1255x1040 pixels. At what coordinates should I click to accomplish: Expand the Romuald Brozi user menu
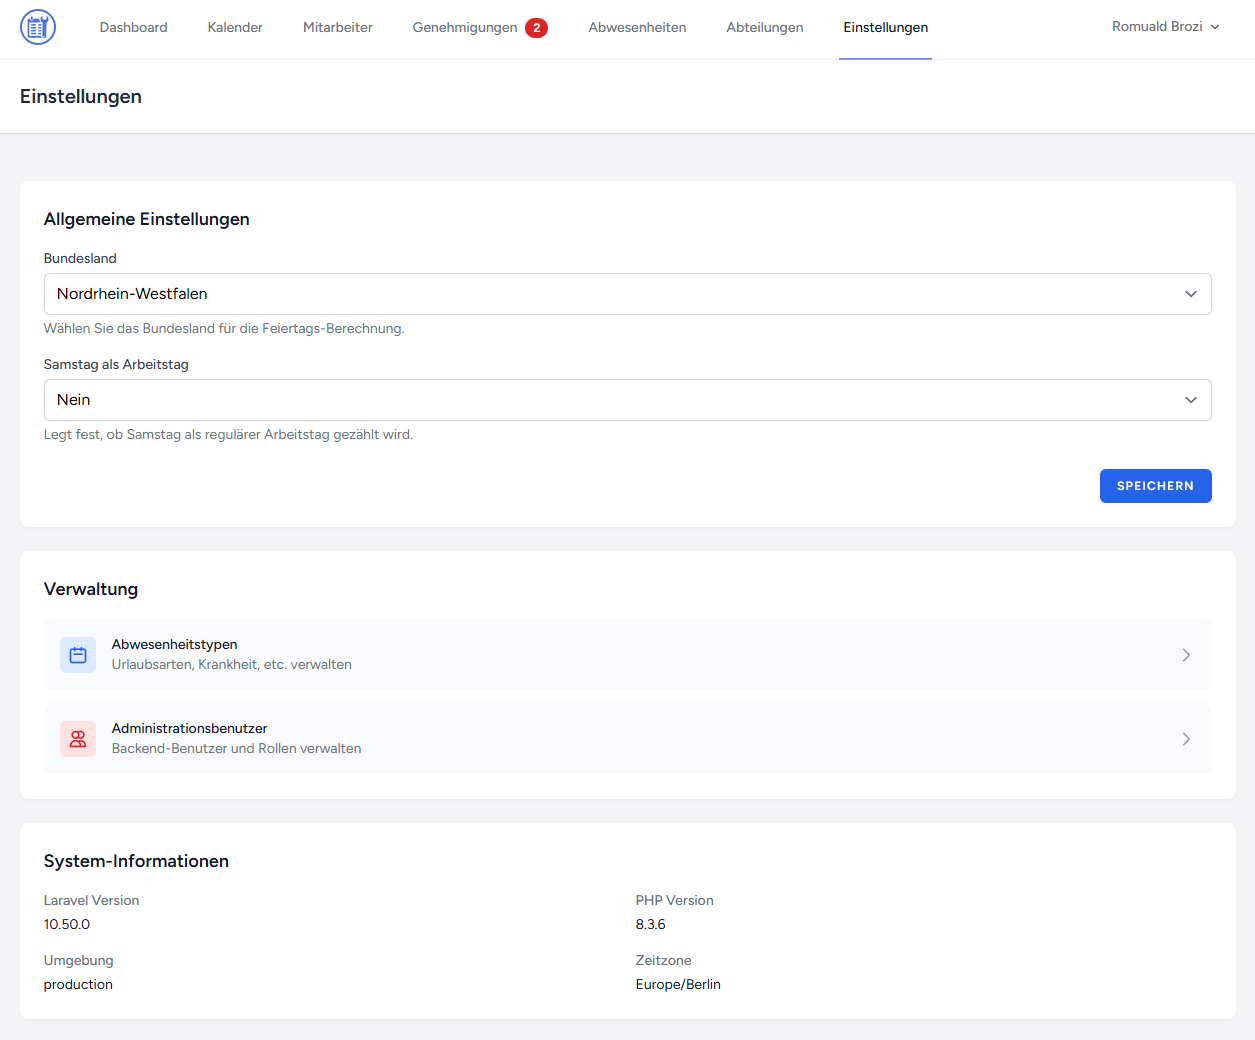[x=1165, y=27]
